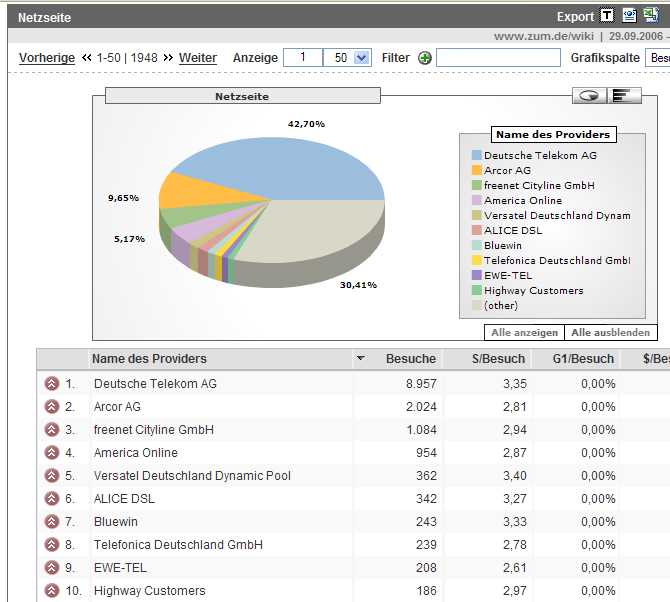
Task: Click the red arrow icon beside Bluewin
Action: (x=52, y=522)
